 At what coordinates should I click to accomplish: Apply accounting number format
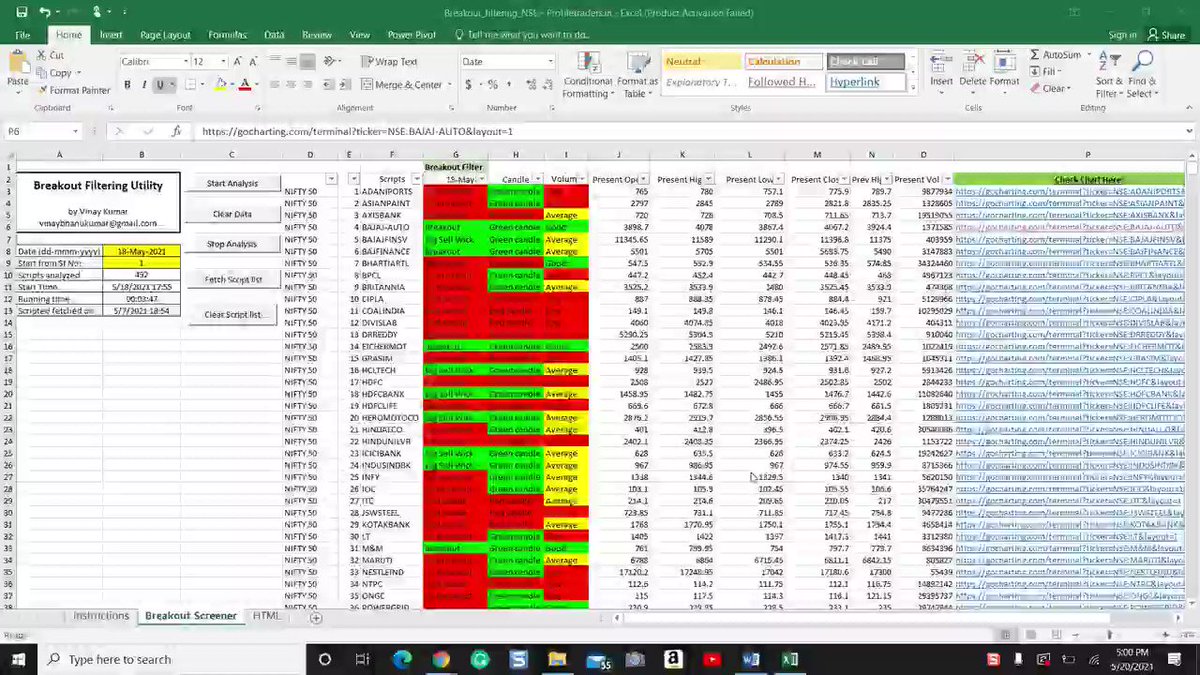[x=468, y=85]
